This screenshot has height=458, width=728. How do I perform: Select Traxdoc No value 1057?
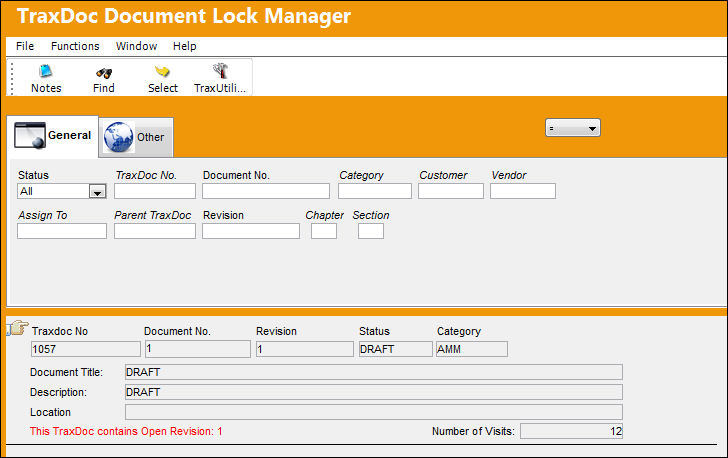tap(85, 349)
